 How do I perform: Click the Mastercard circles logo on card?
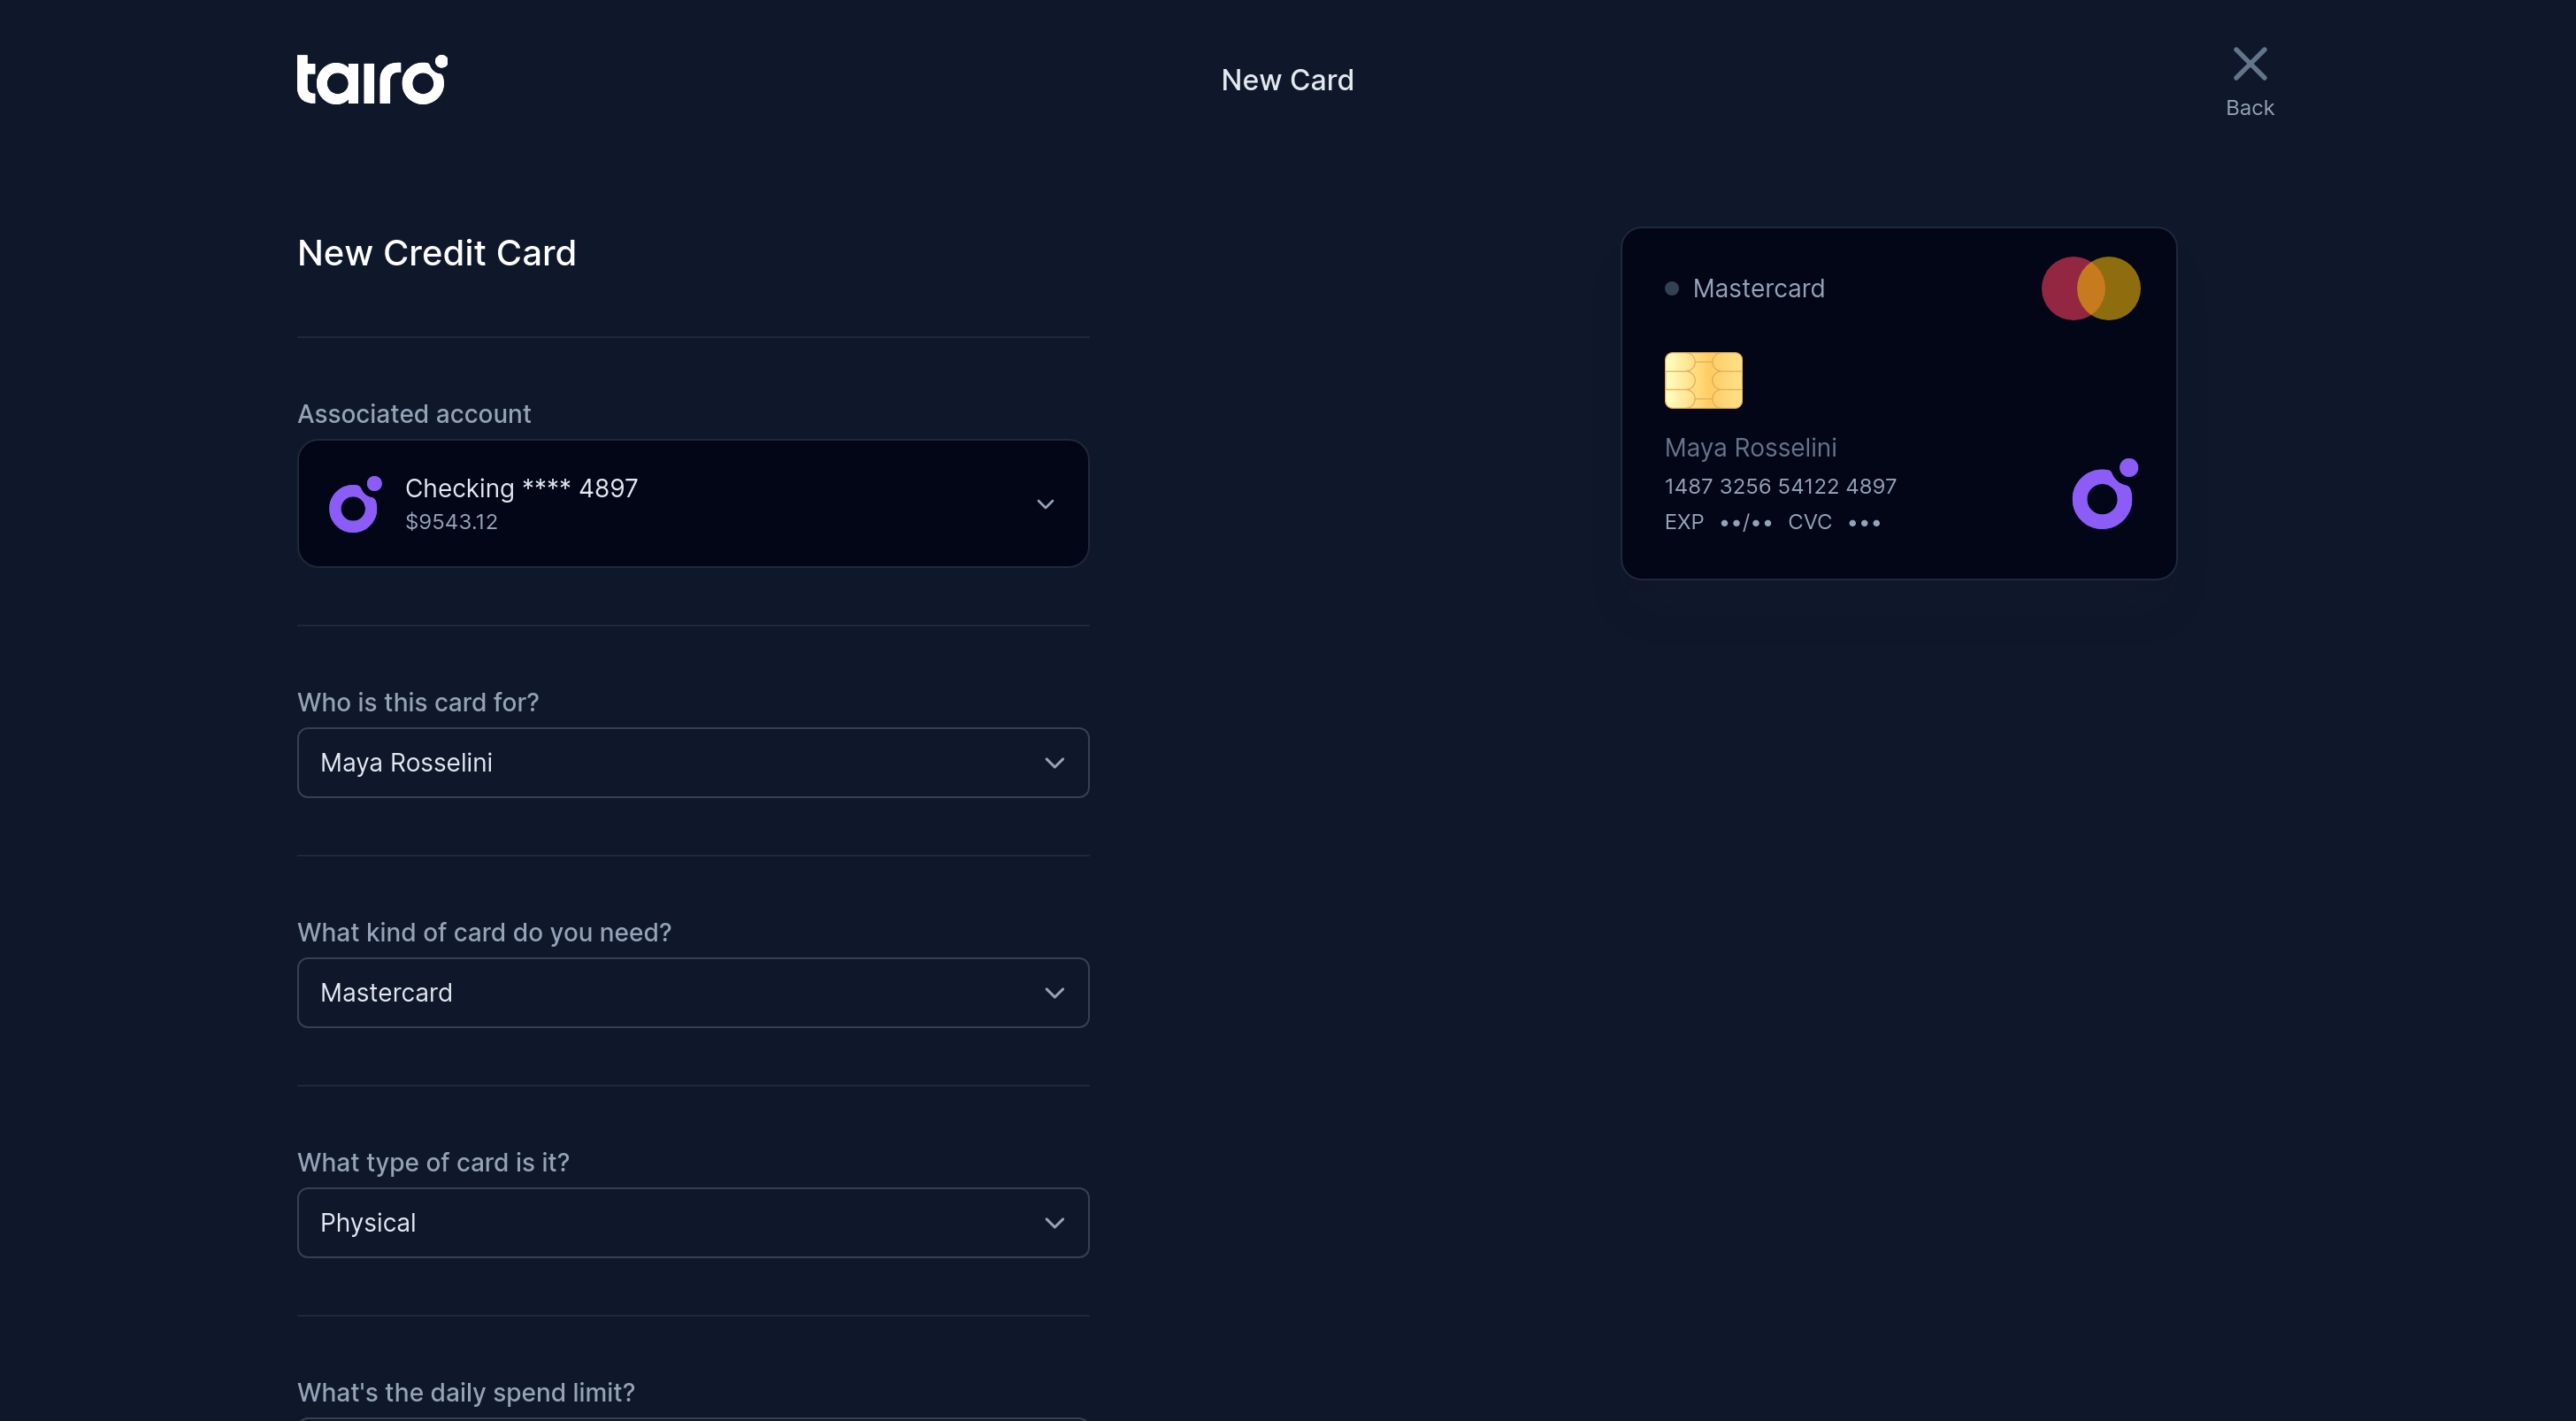(x=2090, y=288)
